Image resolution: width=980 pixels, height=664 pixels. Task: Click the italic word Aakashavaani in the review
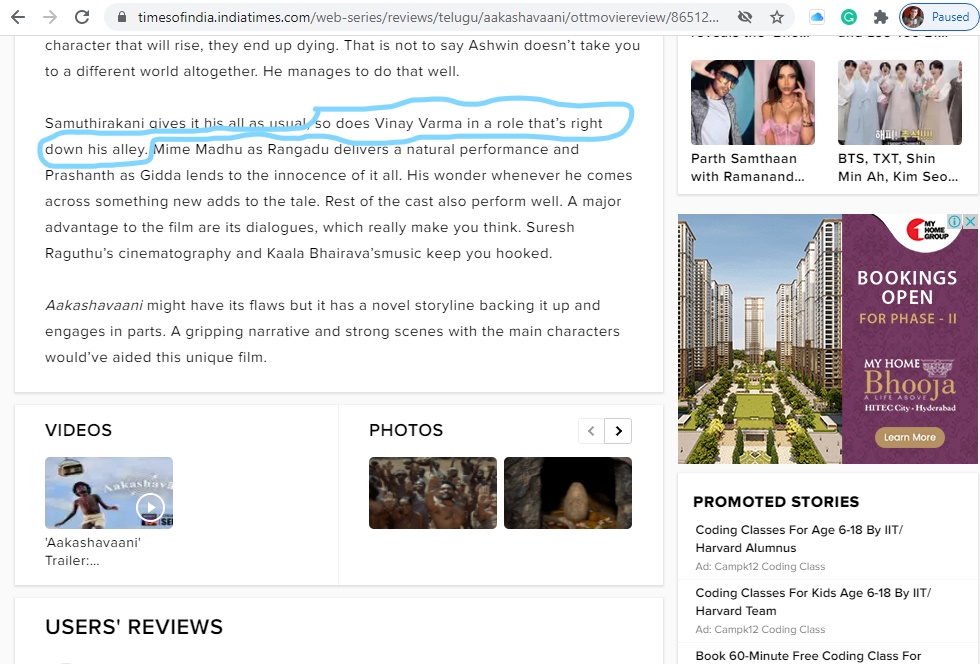point(94,305)
